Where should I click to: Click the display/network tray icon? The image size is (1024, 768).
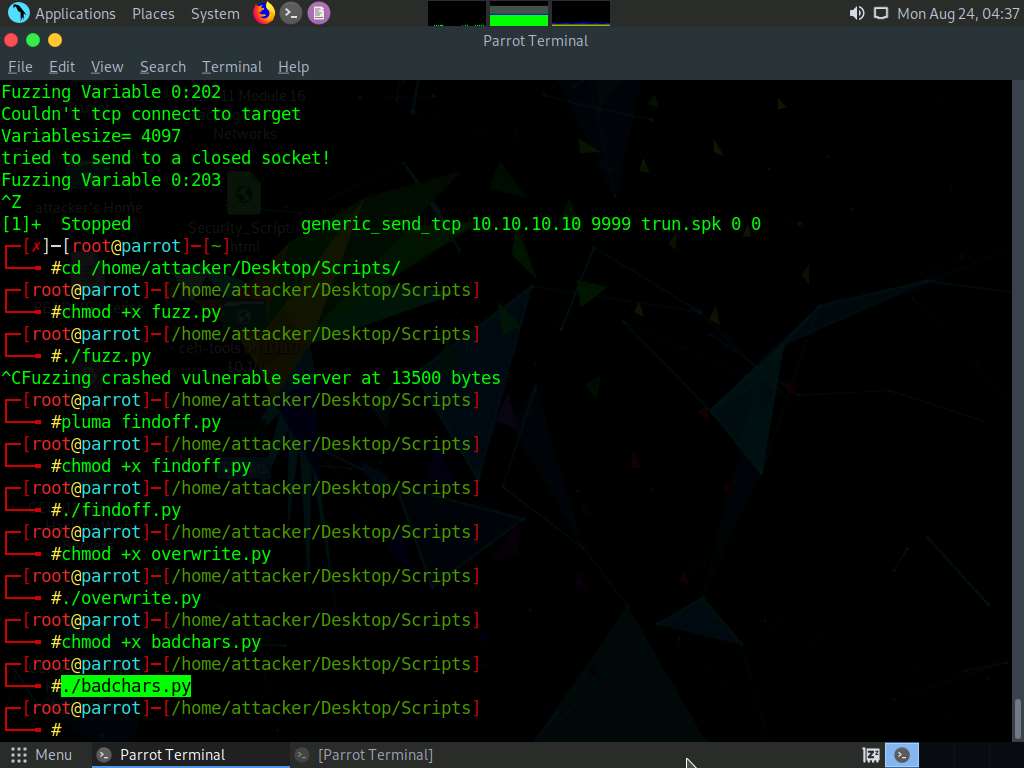[x=881, y=13]
